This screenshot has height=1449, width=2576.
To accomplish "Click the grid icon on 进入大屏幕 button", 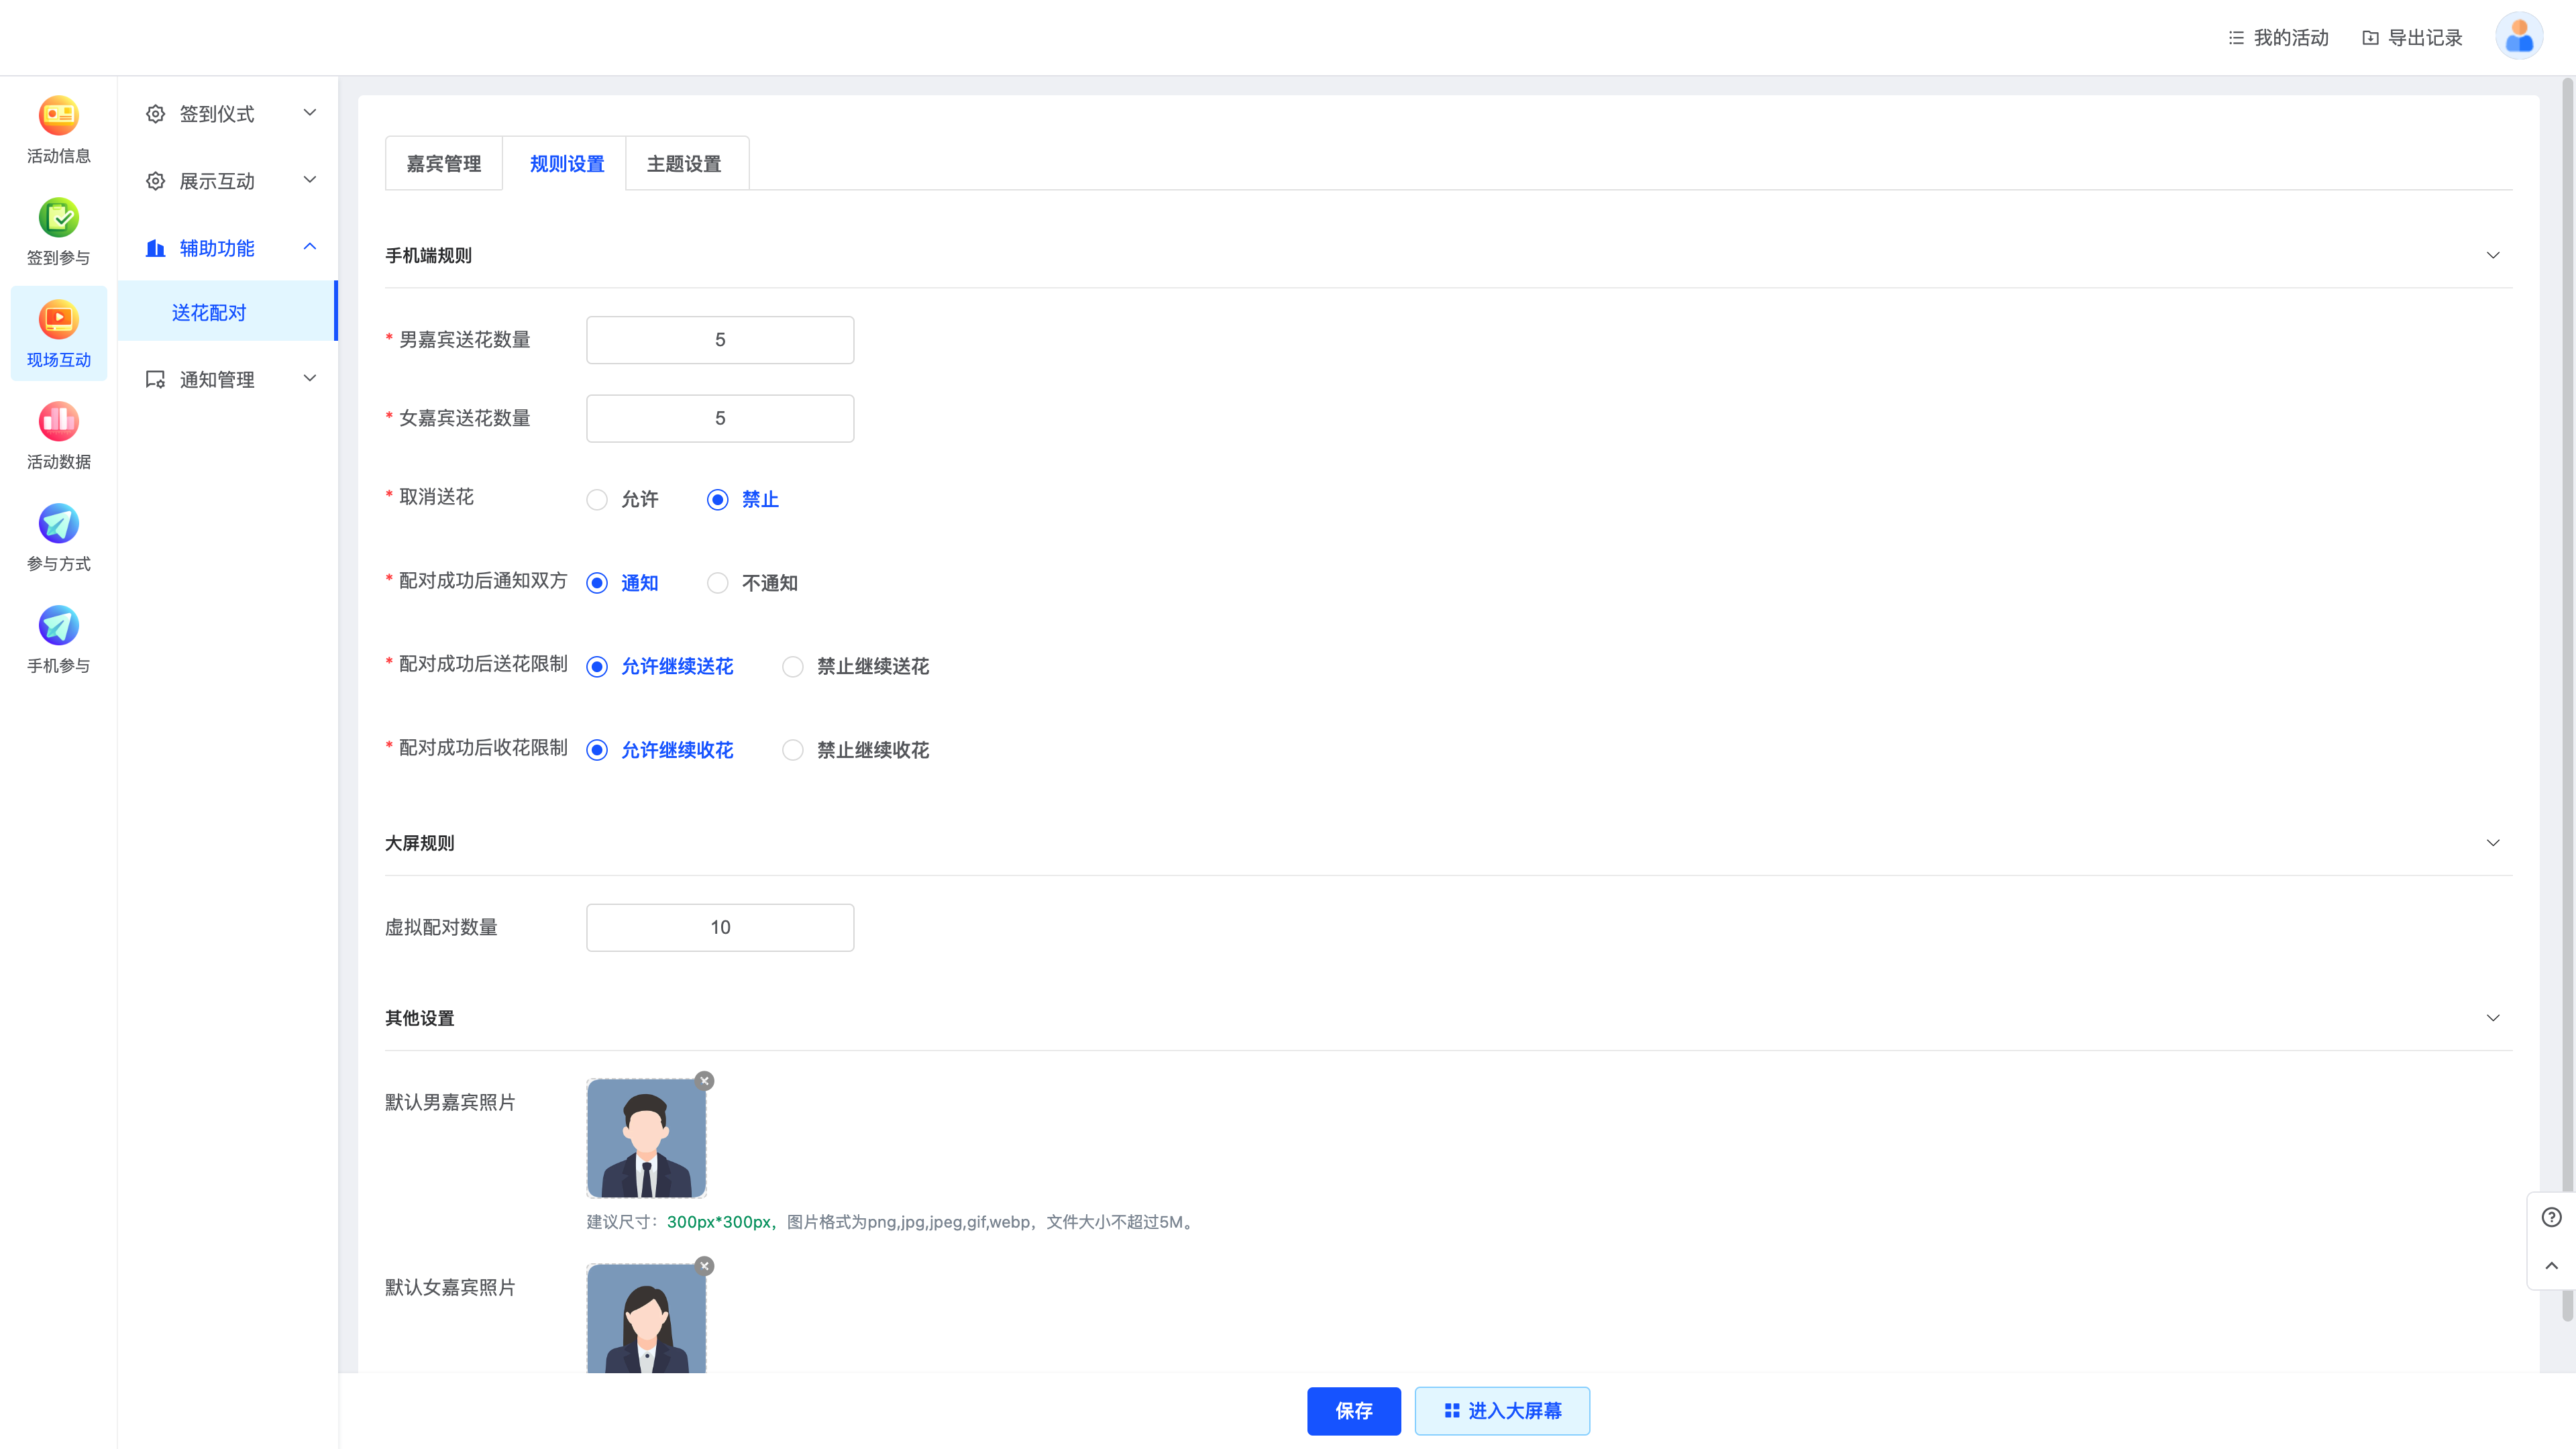I will 1451,1411.
